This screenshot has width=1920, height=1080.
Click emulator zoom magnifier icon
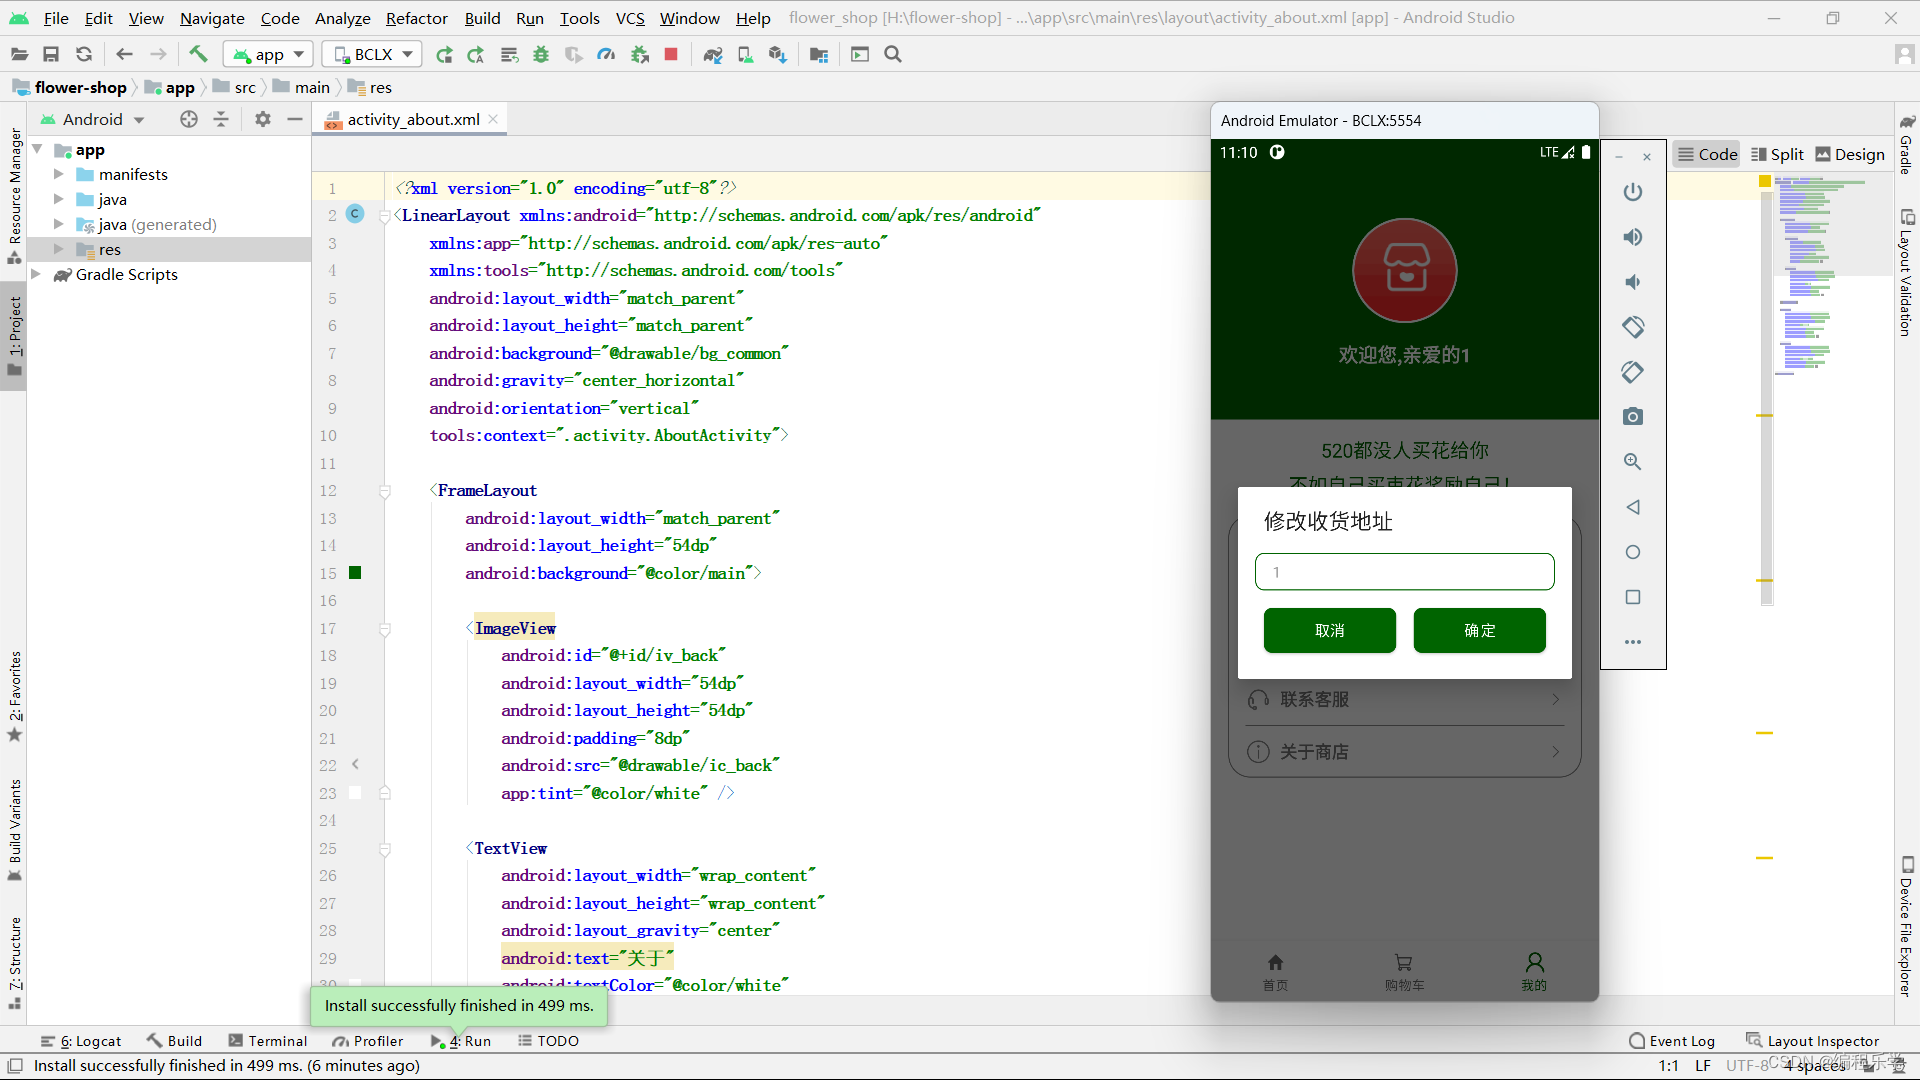(x=1633, y=461)
